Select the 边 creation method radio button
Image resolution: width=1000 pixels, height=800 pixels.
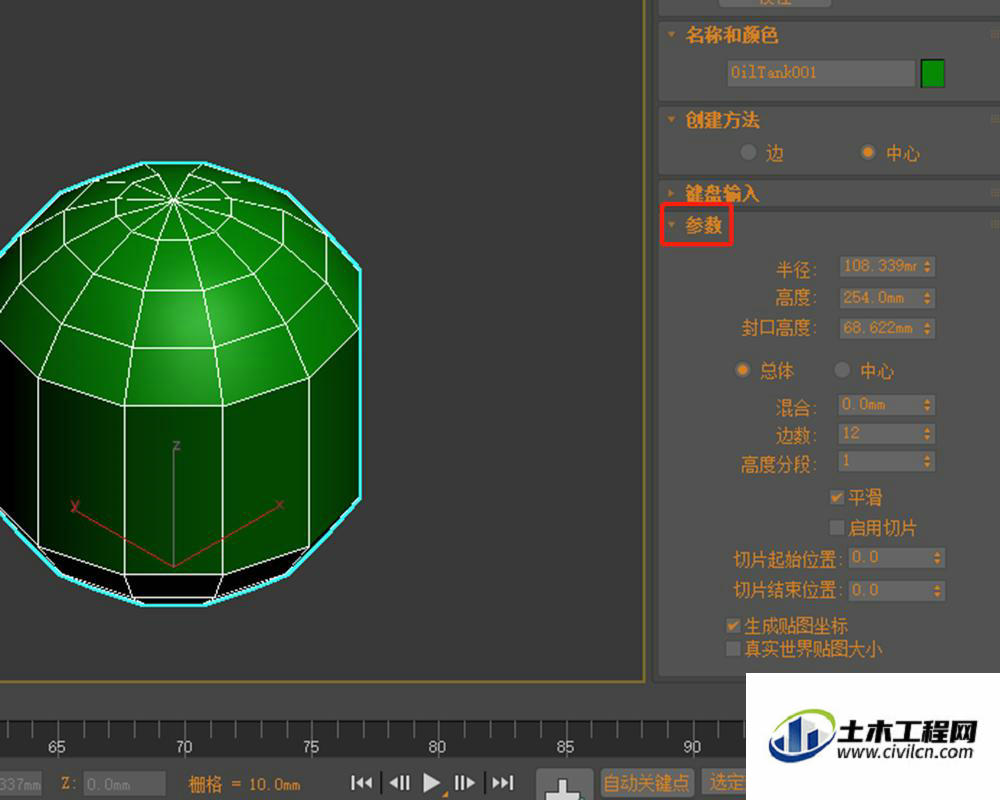coord(748,152)
